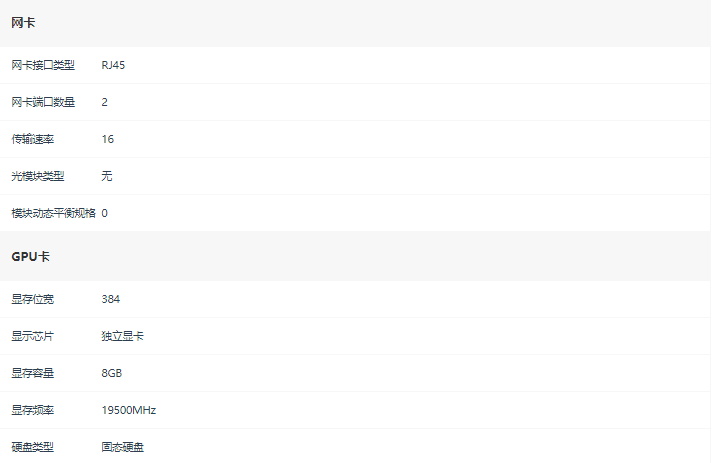Click the RJ45 value
This screenshot has height=463, width=719.
(113, 65)
